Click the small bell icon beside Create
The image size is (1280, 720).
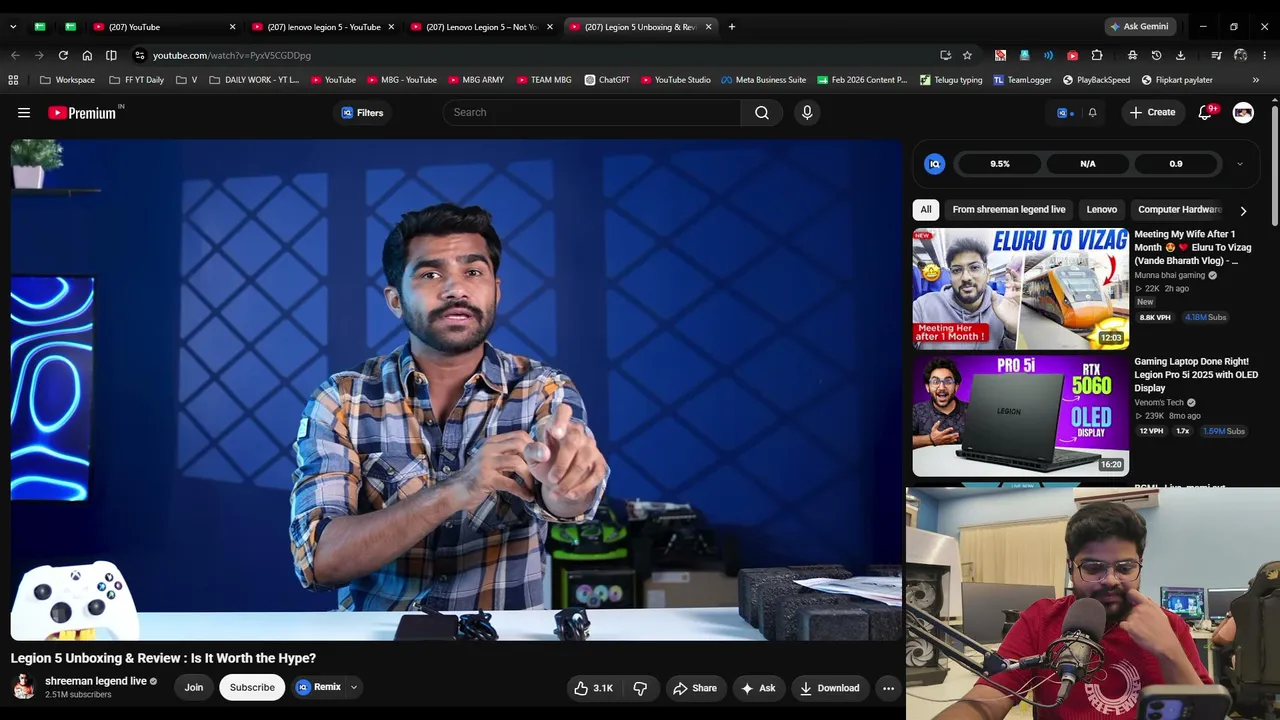point(1092,113)
